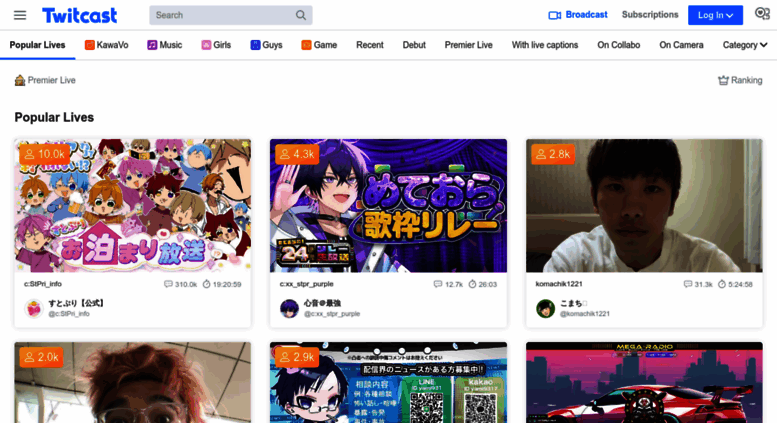The height and width of the screenshot is (423, 777).
Task: Click the 10.0k viewers badge
Action: coord(44,155)
